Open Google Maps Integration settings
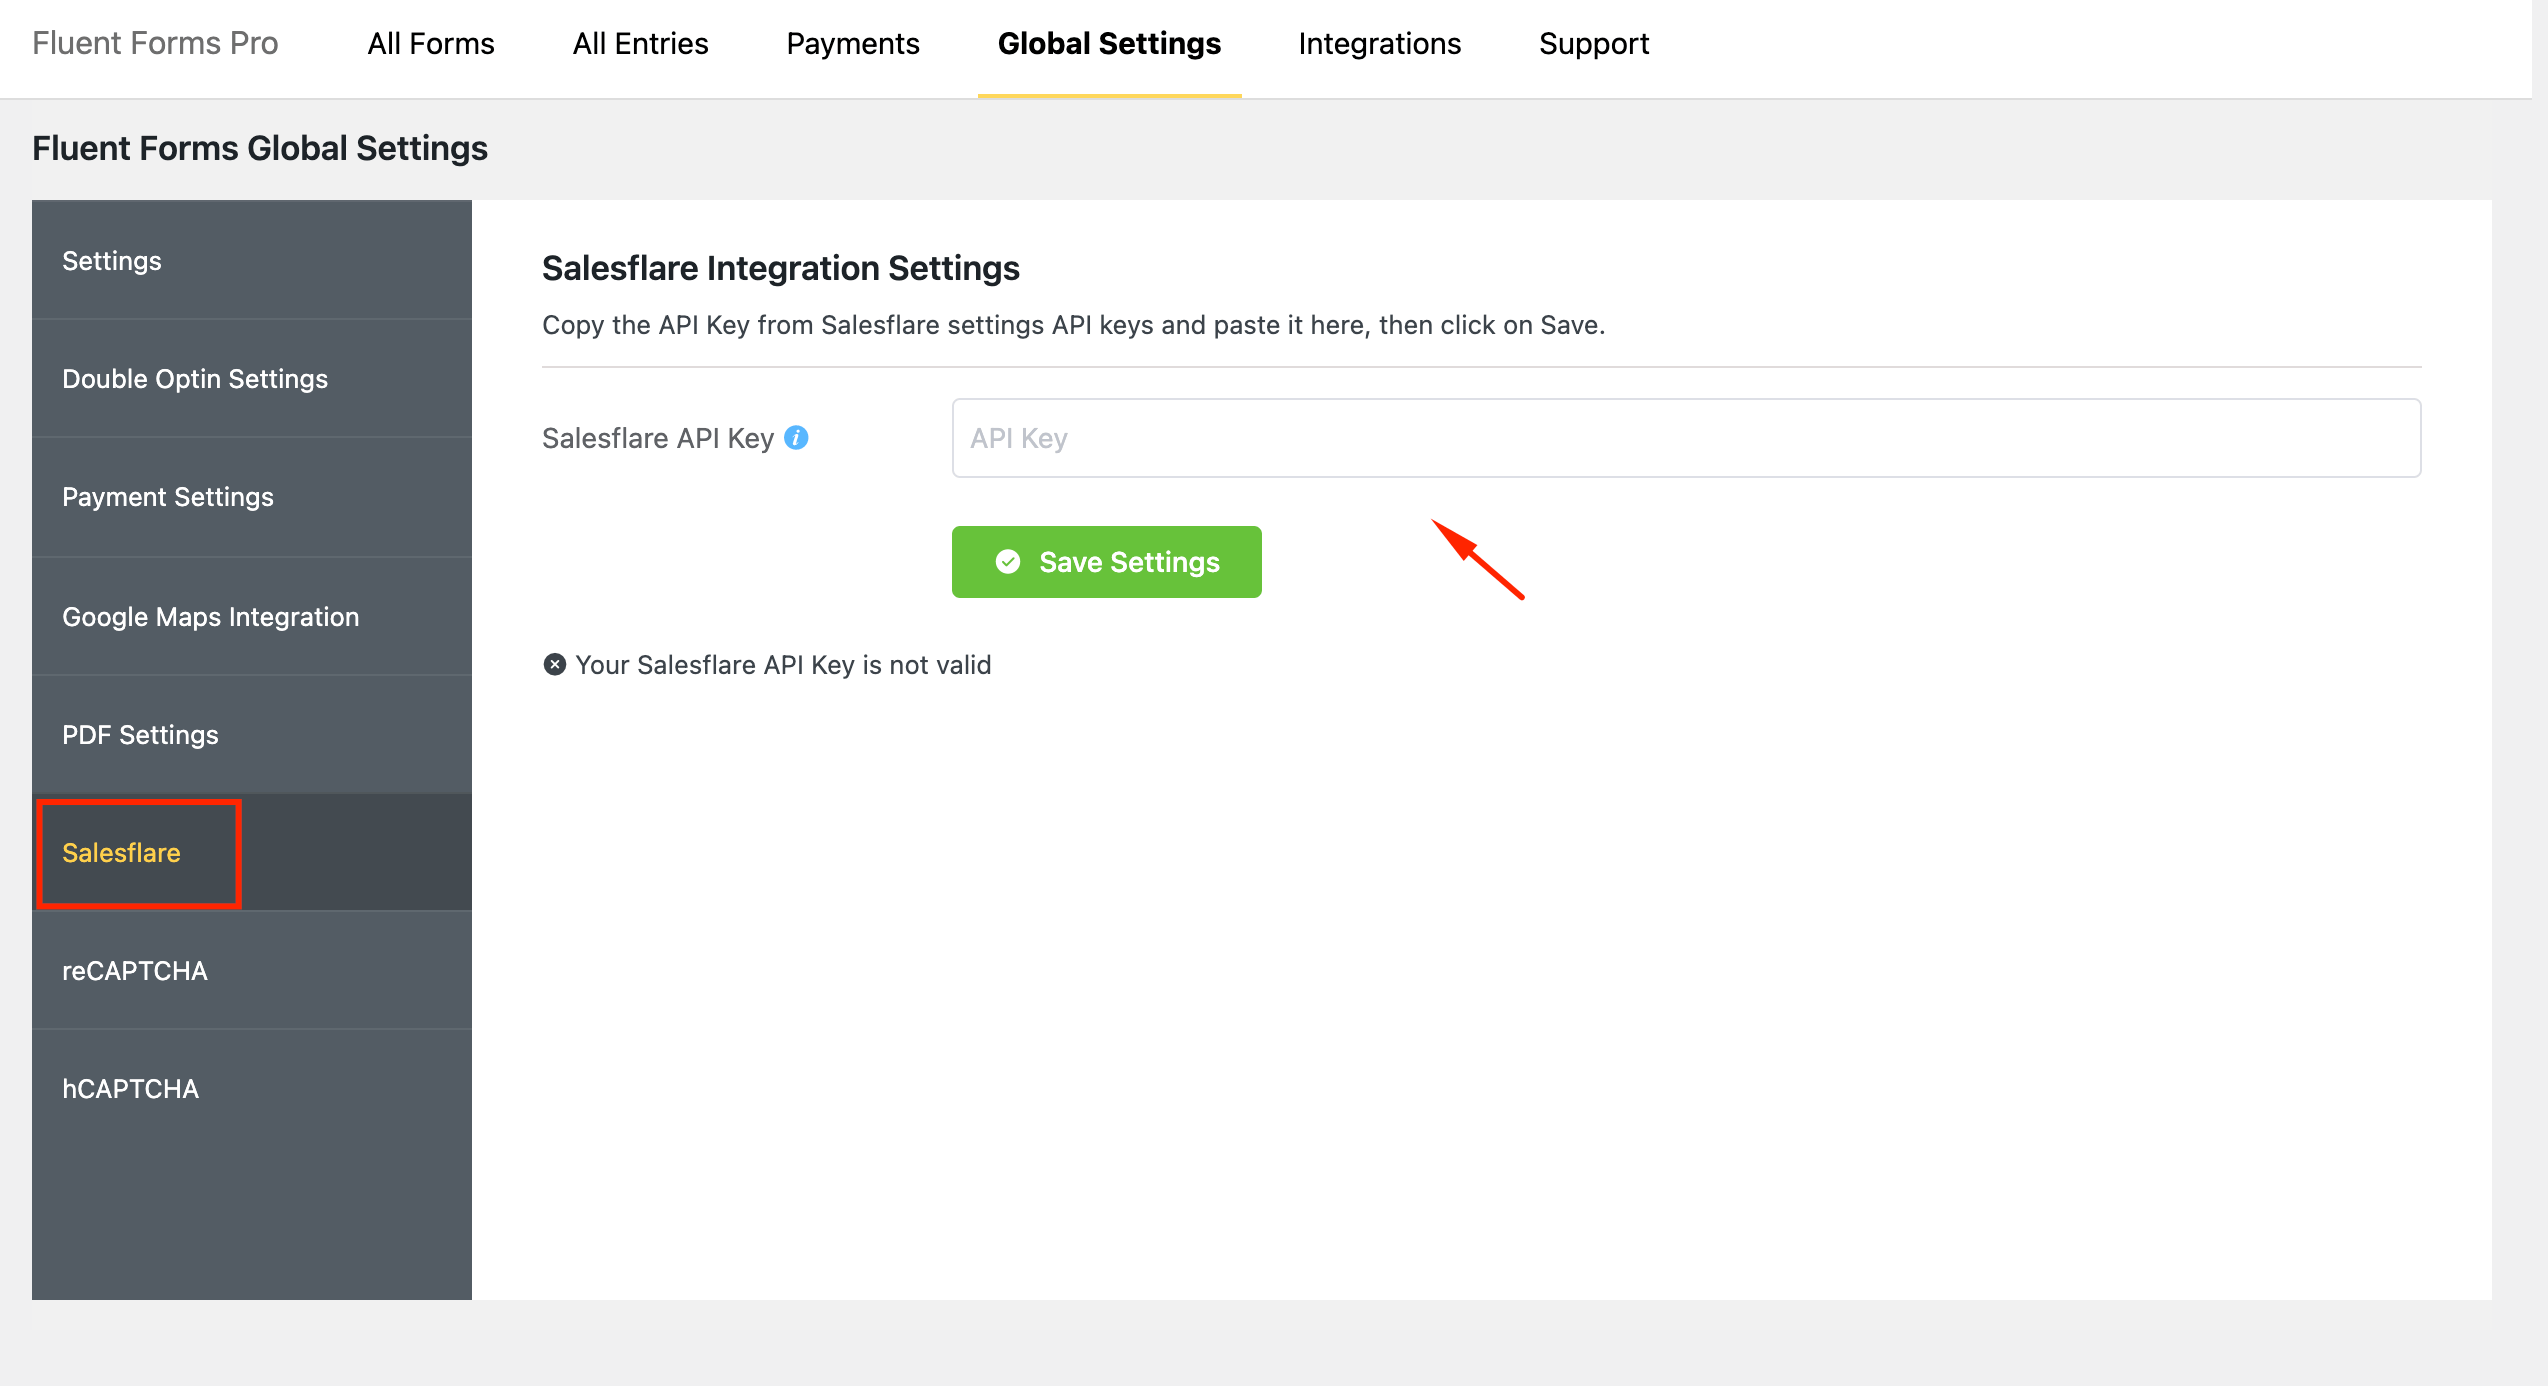2548x1386 pixels. point(252,616)
